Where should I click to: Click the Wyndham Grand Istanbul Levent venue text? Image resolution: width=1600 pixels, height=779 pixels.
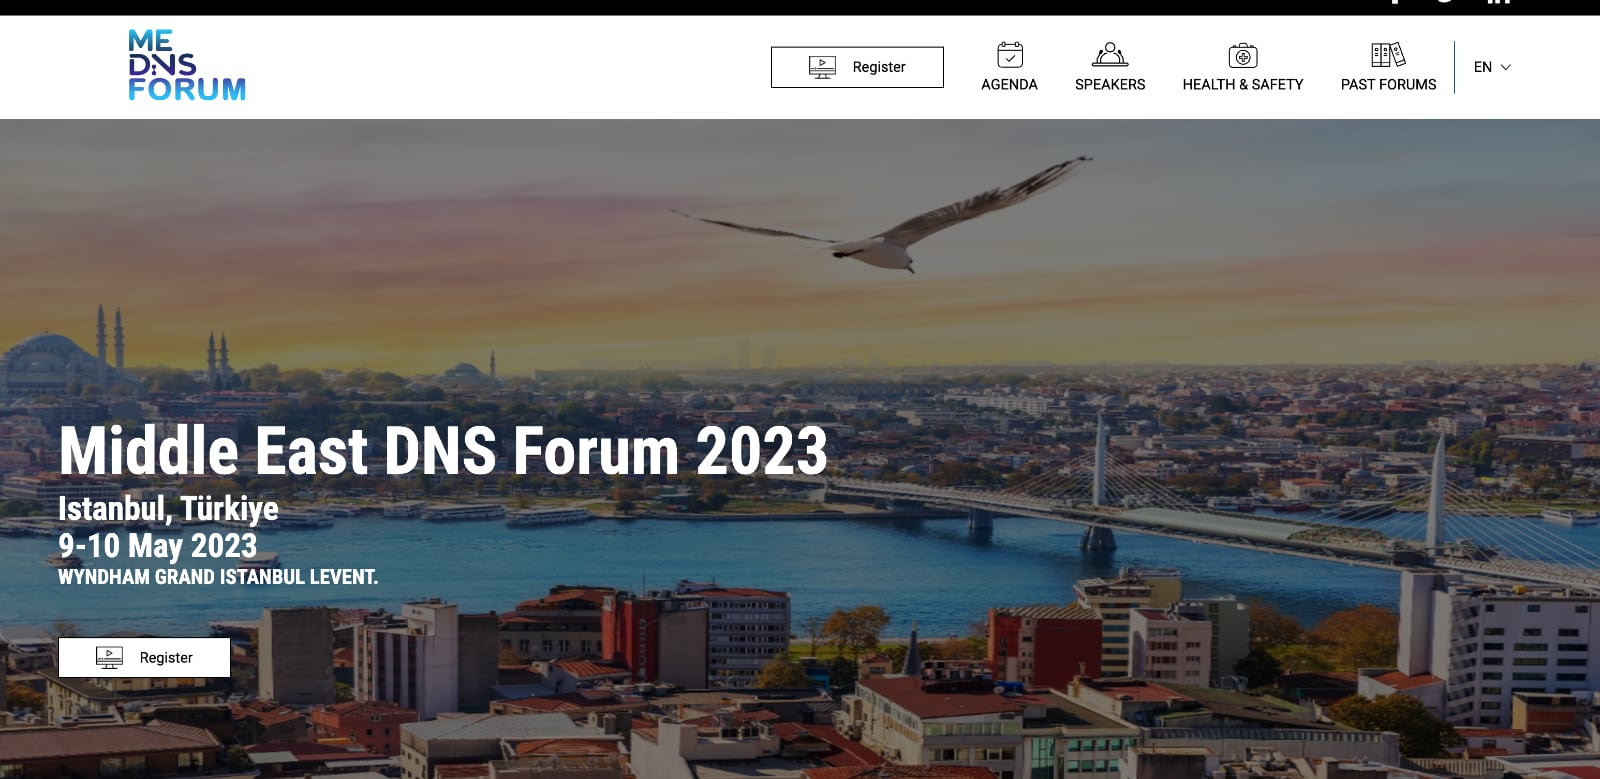click(x=218, y=577)
